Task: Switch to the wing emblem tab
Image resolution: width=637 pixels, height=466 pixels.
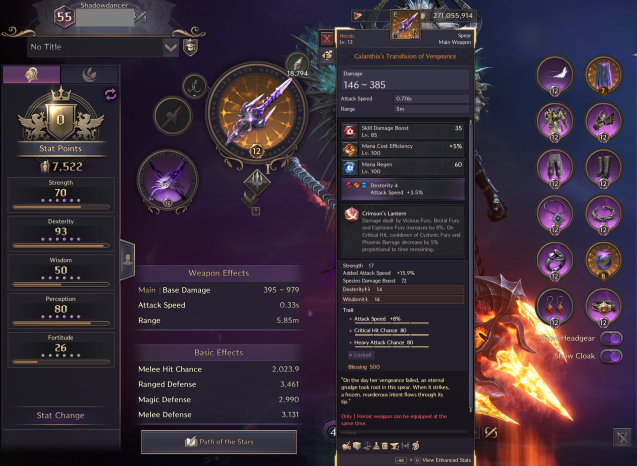Action: [x=90, y=75]
